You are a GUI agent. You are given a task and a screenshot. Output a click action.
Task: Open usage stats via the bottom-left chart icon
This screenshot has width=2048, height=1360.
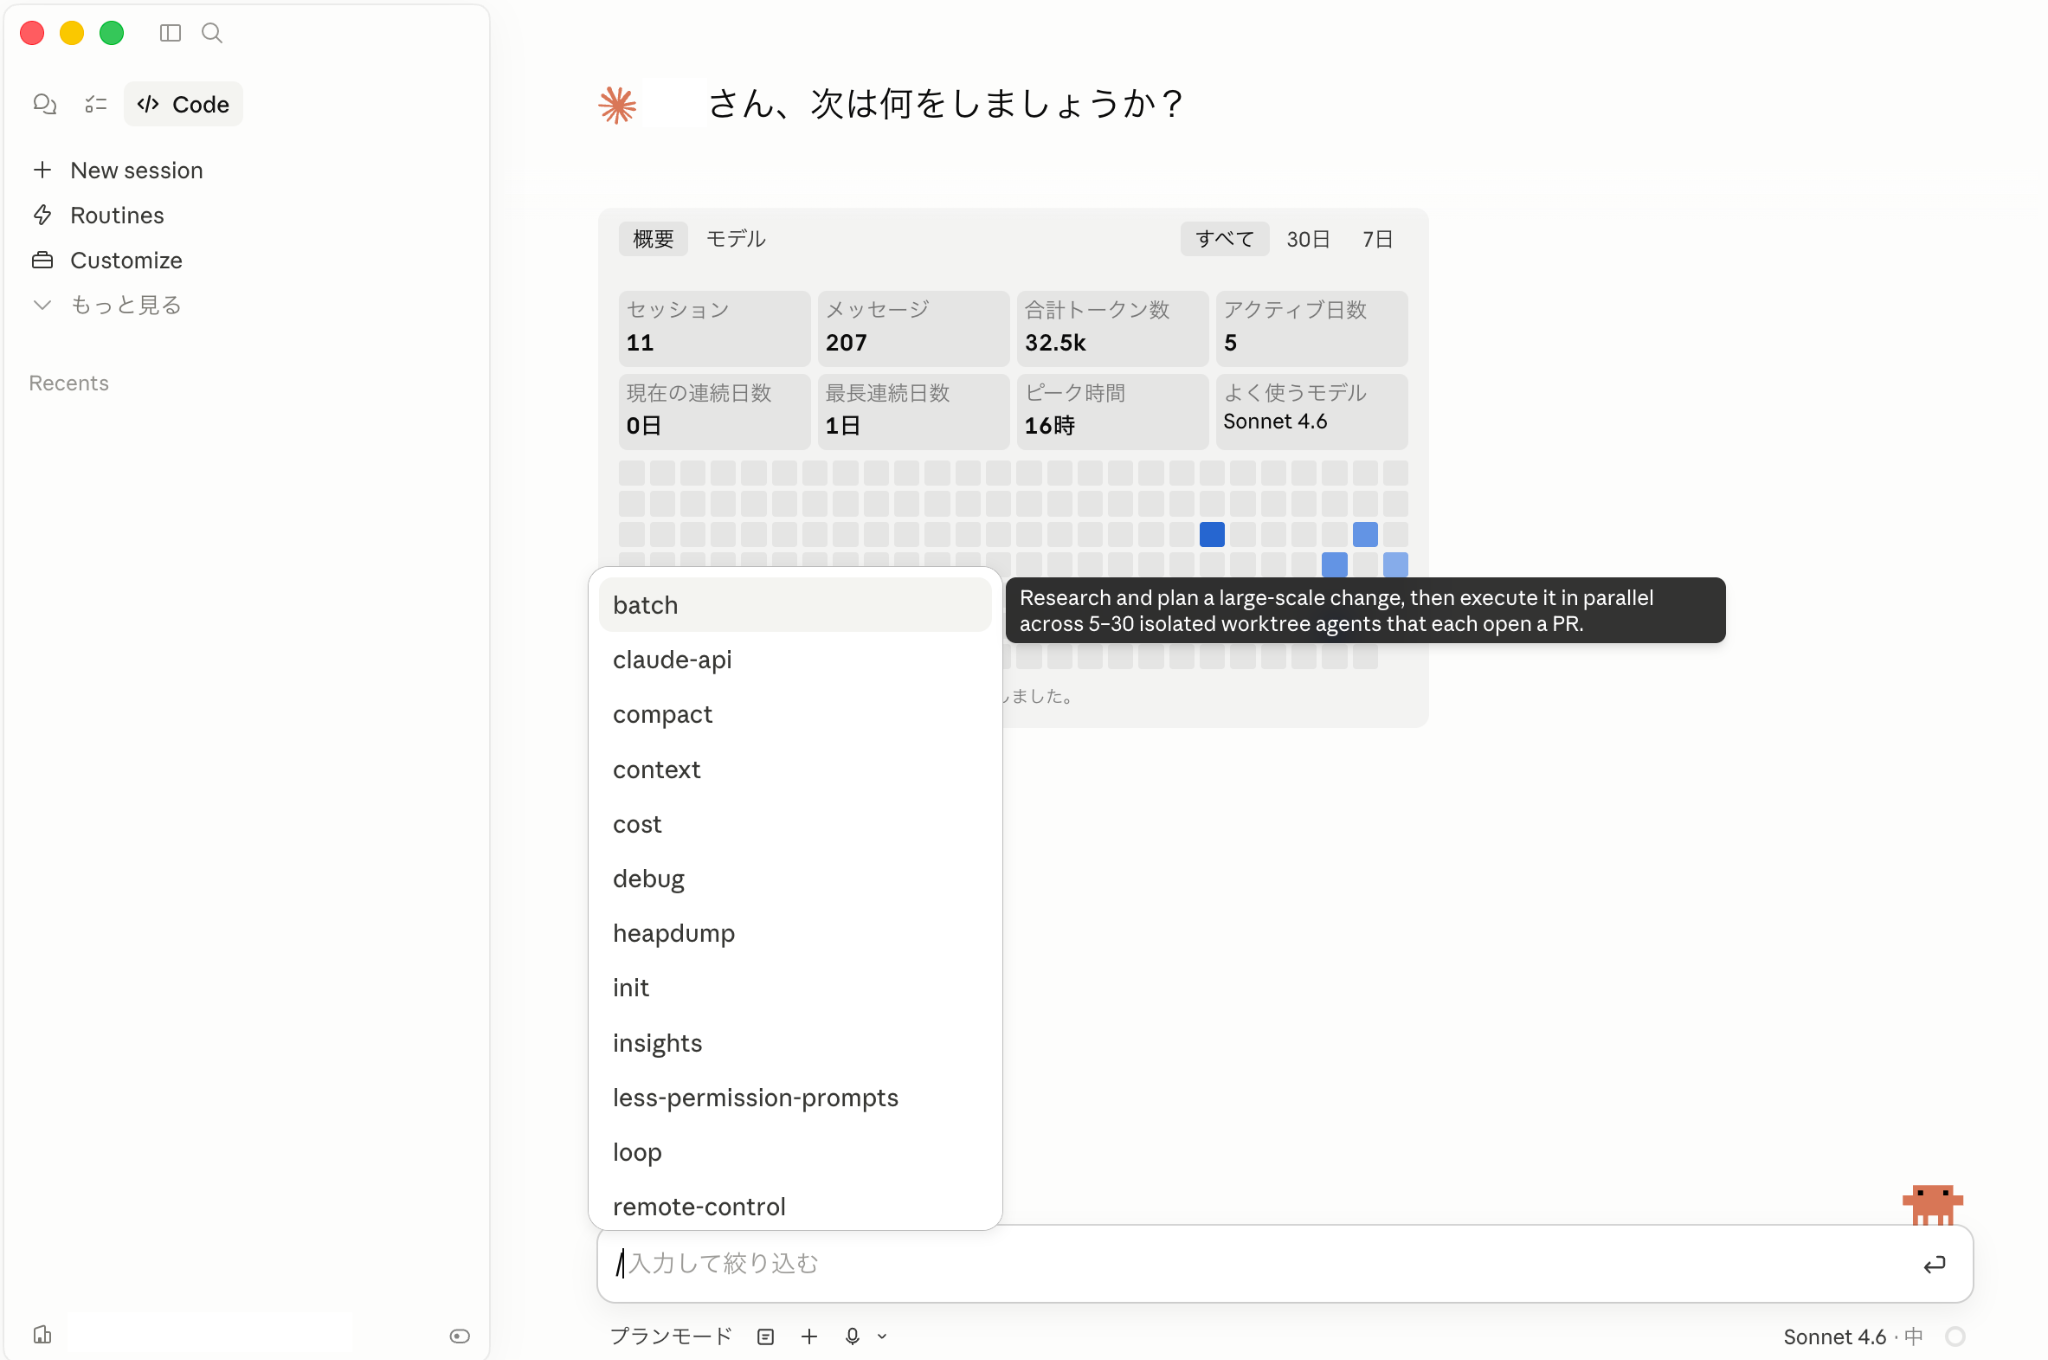42,1334
